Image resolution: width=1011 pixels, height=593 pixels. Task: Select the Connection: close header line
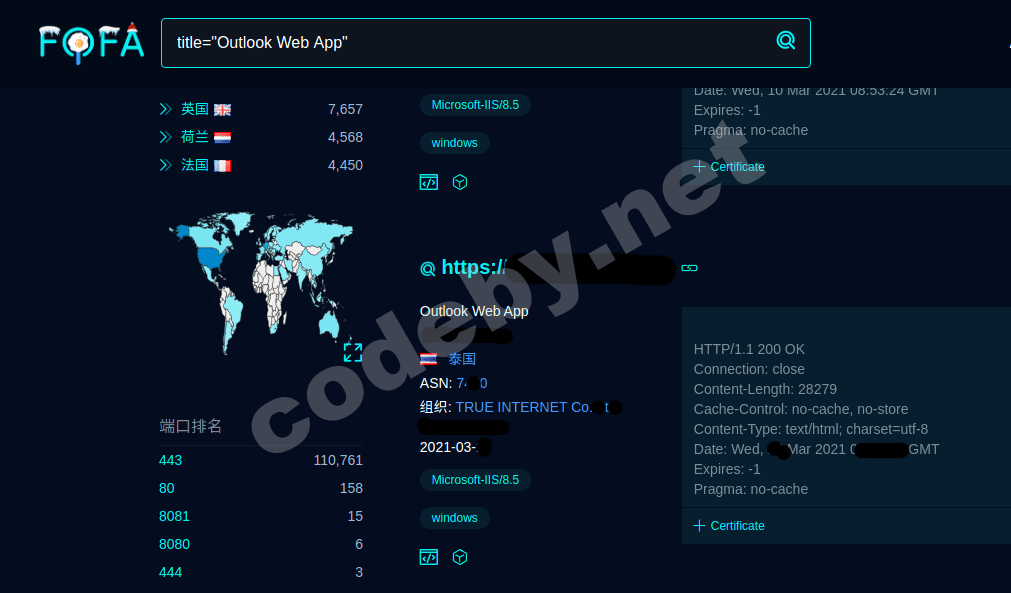pyautogui.click(x=749, y=369)
